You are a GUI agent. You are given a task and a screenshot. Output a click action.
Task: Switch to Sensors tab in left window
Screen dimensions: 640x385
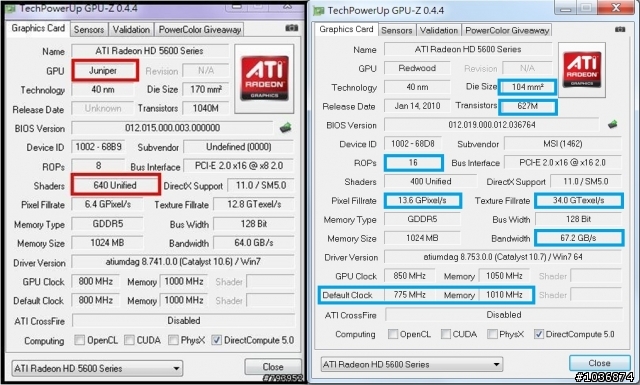(89, 30)
